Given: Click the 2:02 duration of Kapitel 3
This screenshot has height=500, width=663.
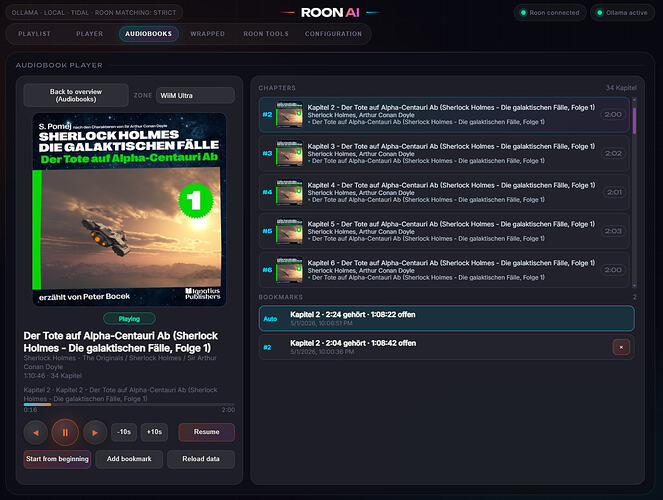Looking at the screenshot, I should click(613, 153).
